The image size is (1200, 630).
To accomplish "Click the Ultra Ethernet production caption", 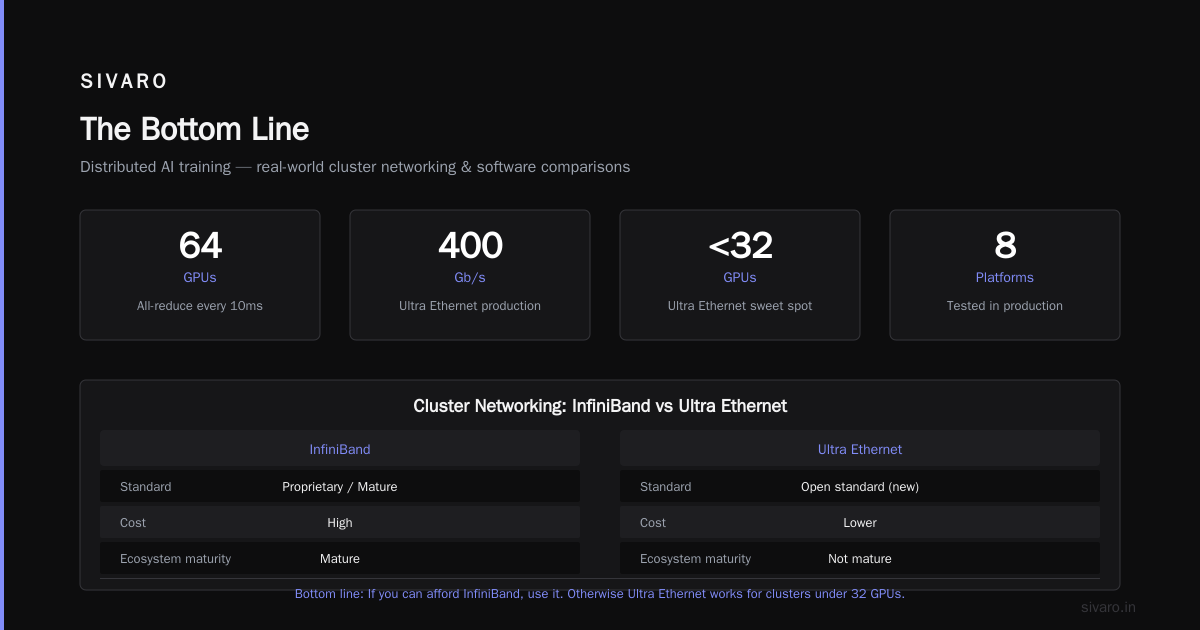I will 470,306.
